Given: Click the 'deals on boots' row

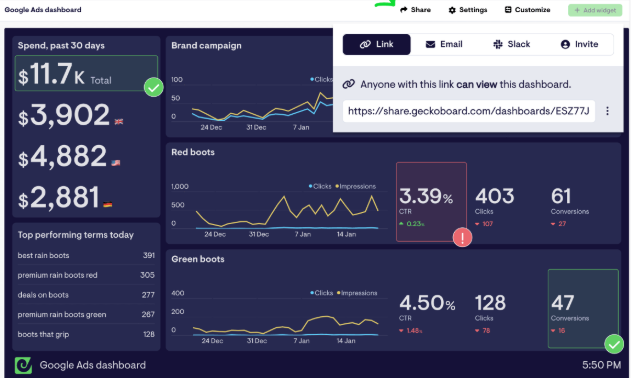Looking at the screenshot, I should pyautogui.click(x=86, y=295).
